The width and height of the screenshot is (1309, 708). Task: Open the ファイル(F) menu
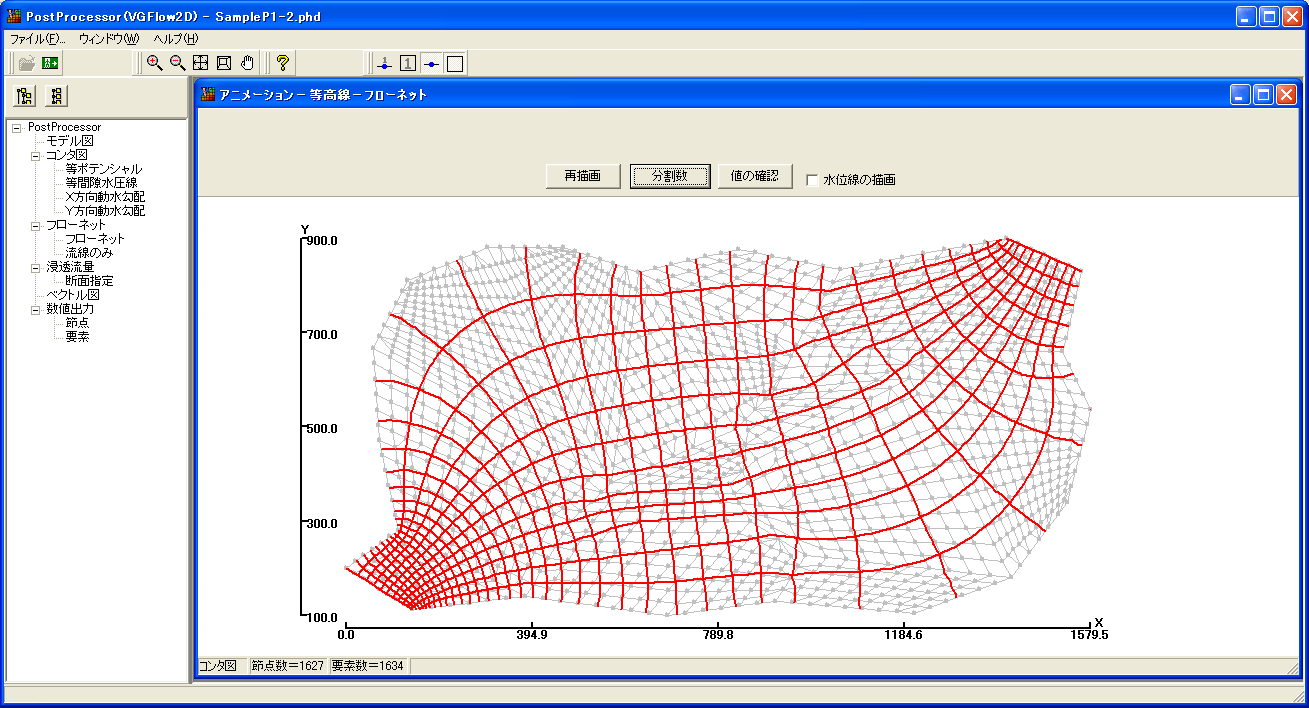37,39
